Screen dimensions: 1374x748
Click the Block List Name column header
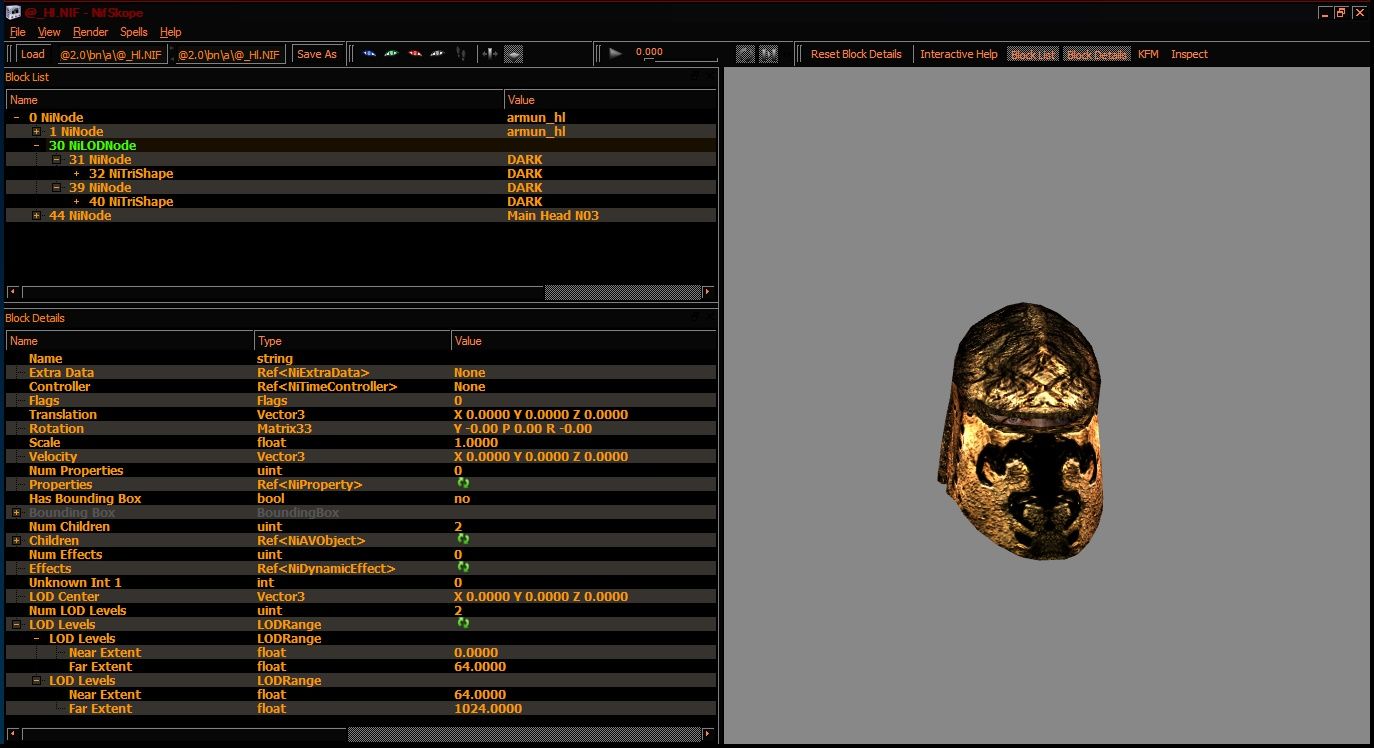tap(255, 100)
